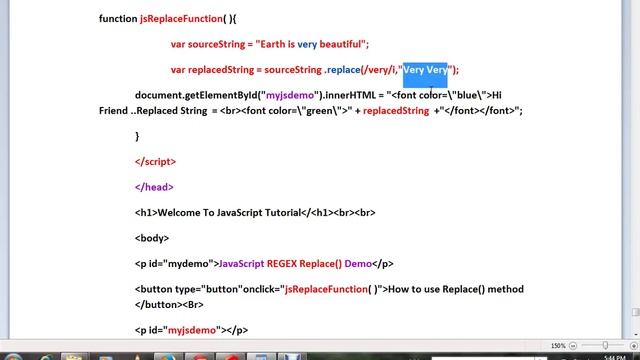Screen dimensions: 640x360
Task: Click "Welcome To JavaScript Tutorial" heading line
Action: point(255,213)
